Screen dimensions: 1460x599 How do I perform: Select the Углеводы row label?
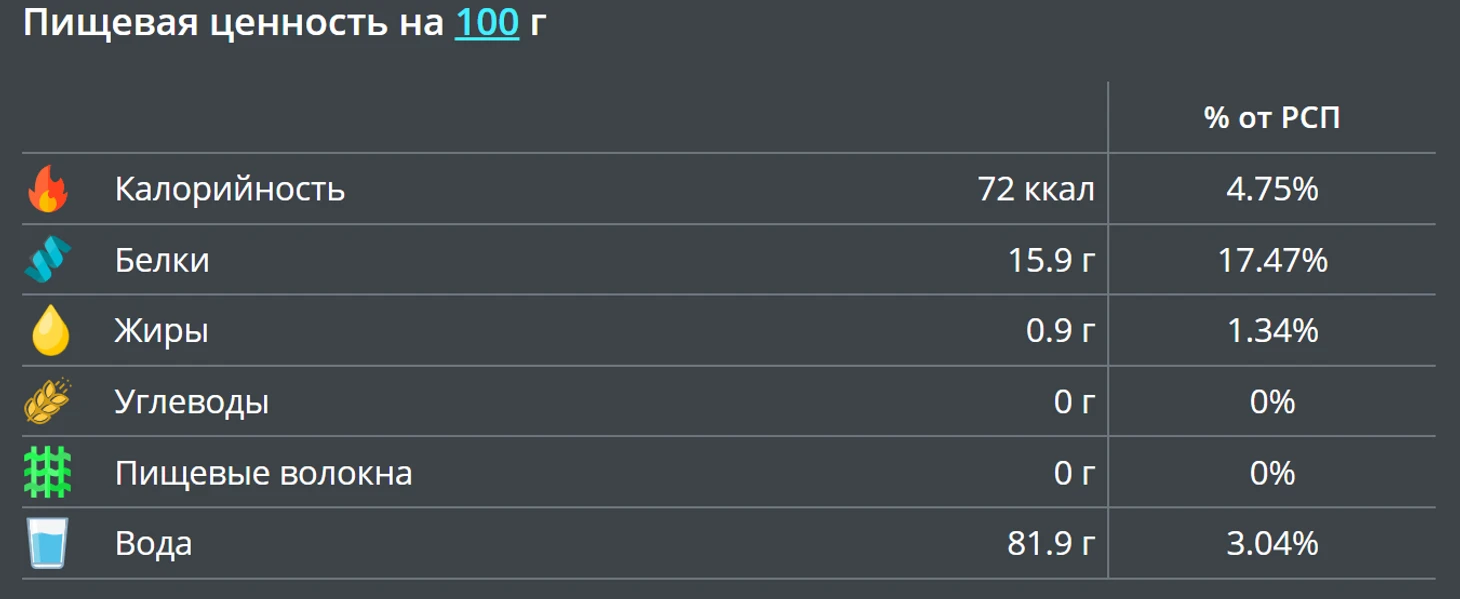(192, 402)
